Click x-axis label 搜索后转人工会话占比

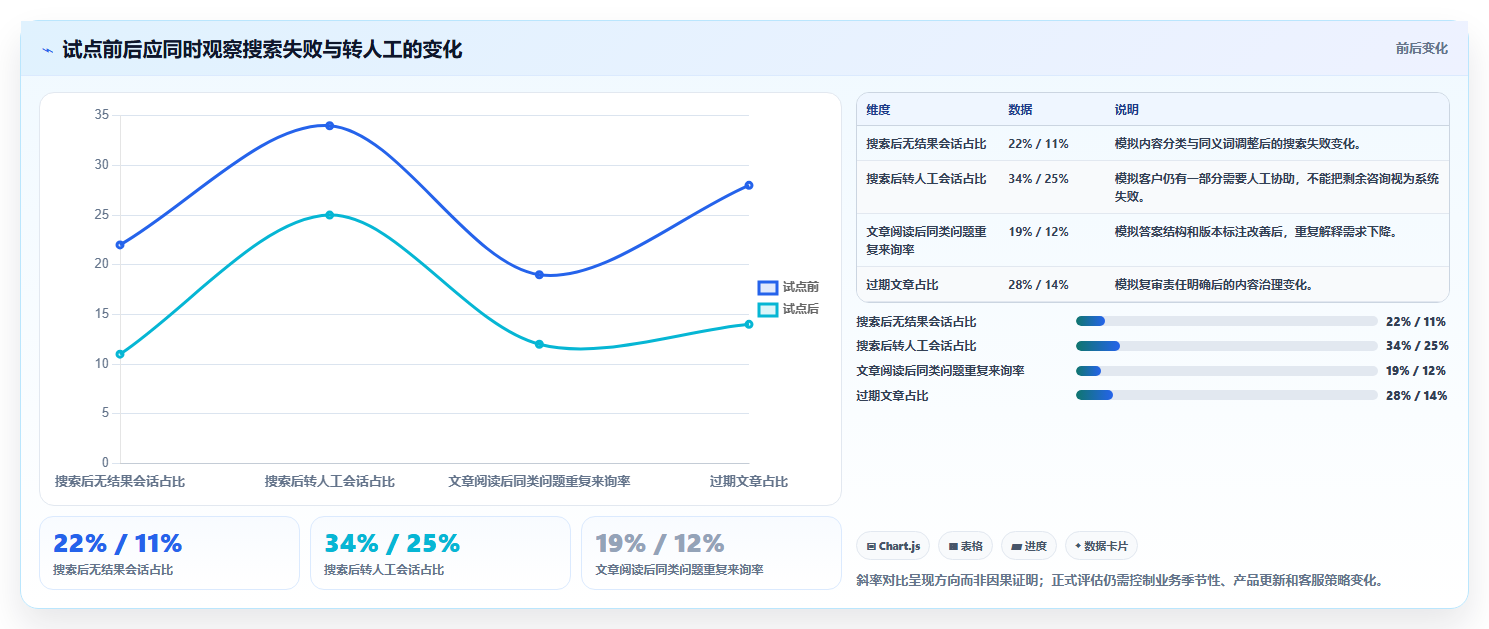pyautogui.click(x=329, y=482)
